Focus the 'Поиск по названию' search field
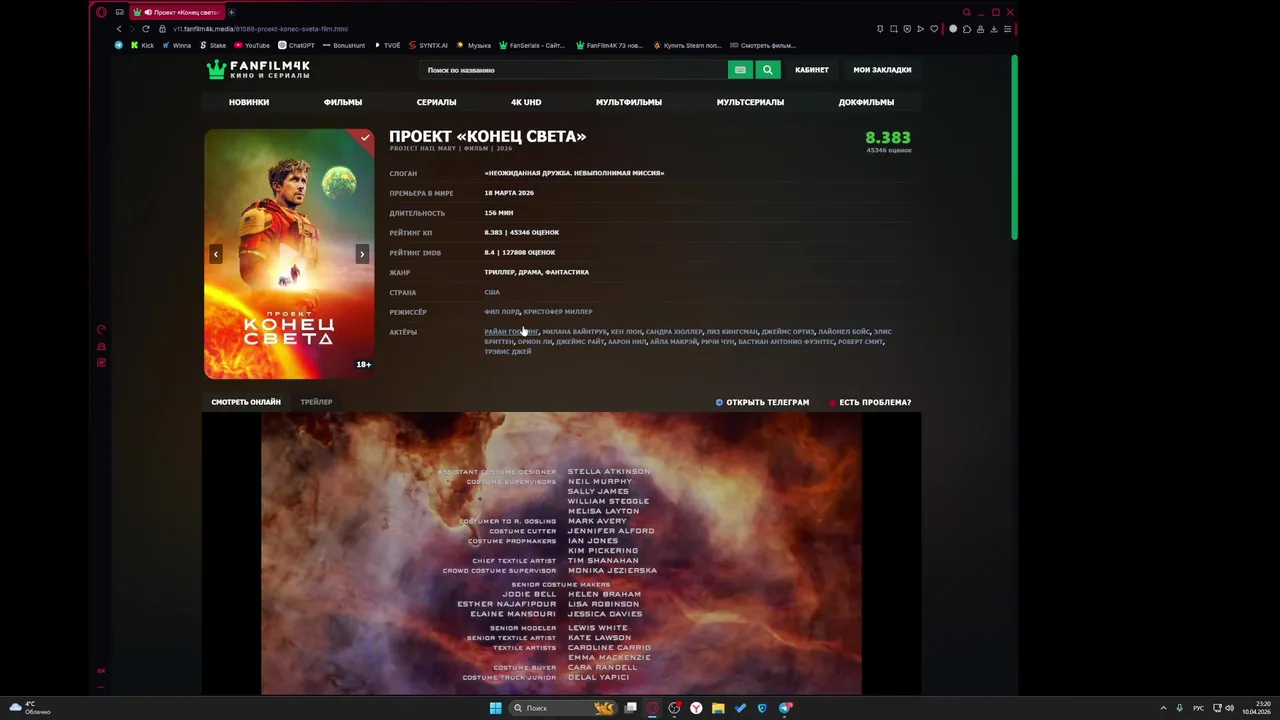The height and width of the screenshot is (720, 1280). point(574,70)
